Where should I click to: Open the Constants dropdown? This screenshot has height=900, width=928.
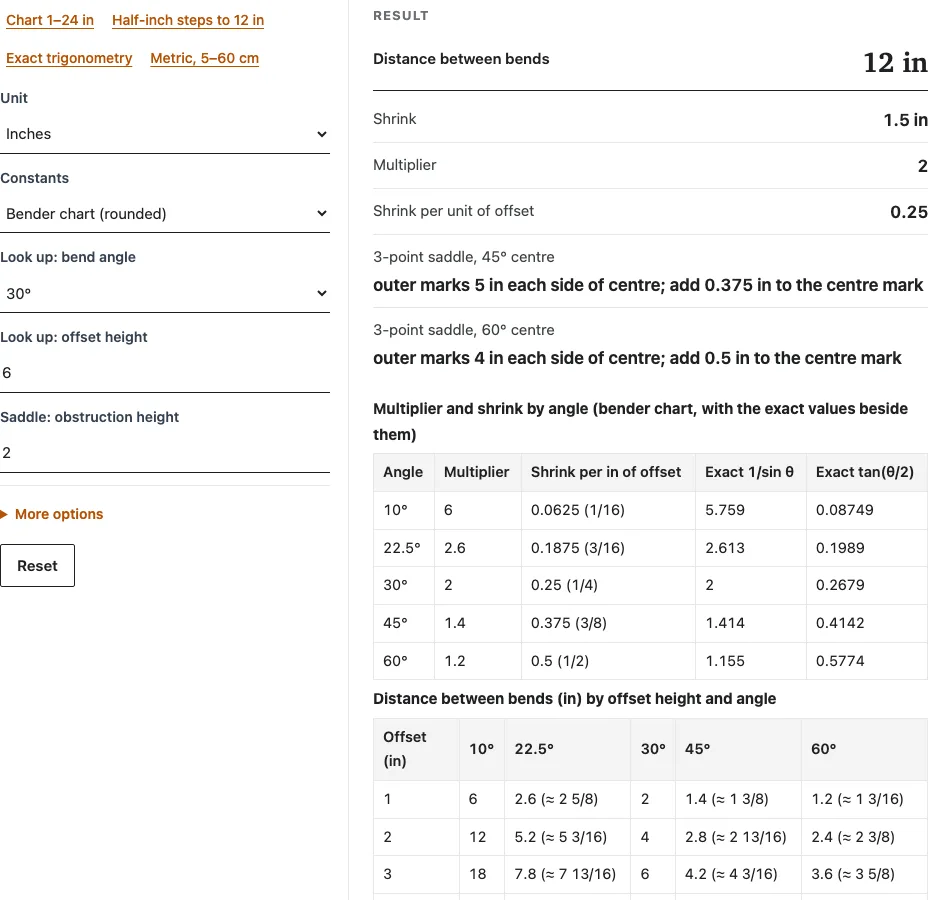click(165, 214)
